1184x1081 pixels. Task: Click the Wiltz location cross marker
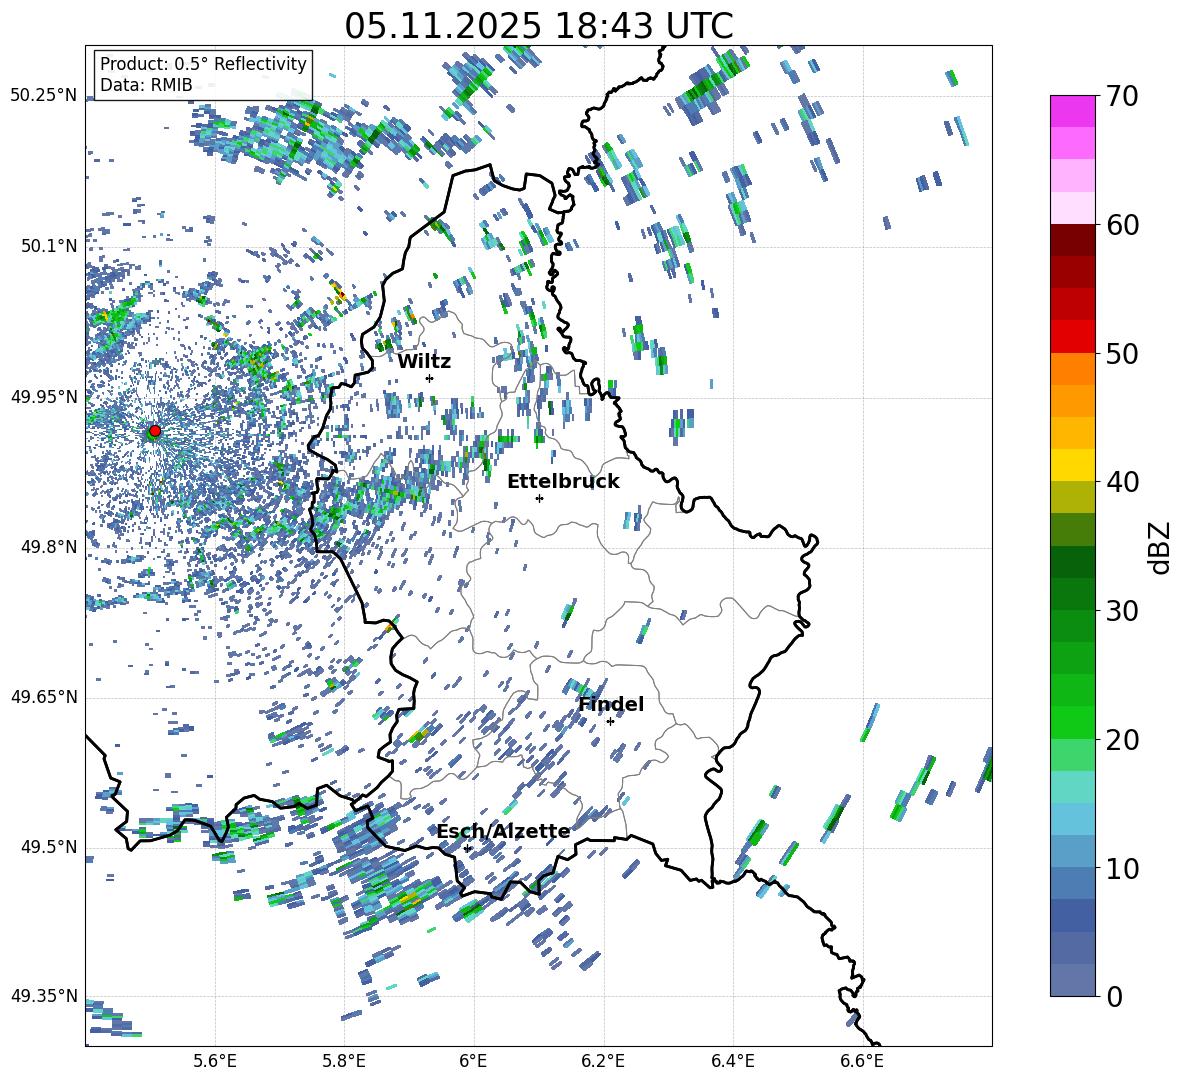point(430,378)
